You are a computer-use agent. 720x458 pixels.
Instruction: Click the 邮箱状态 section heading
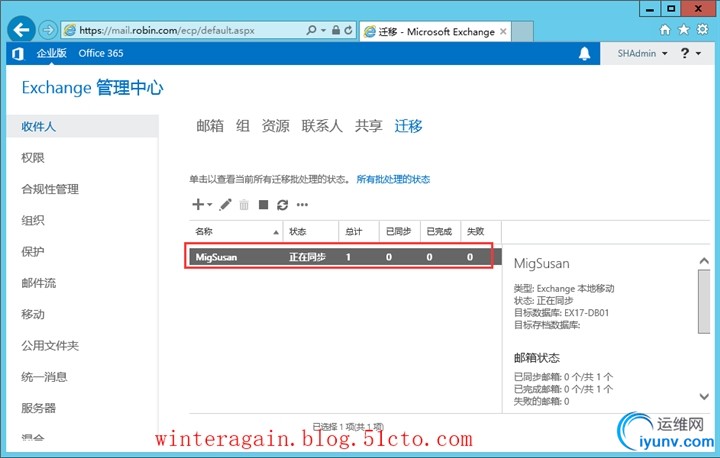click(x=537, y=358)
